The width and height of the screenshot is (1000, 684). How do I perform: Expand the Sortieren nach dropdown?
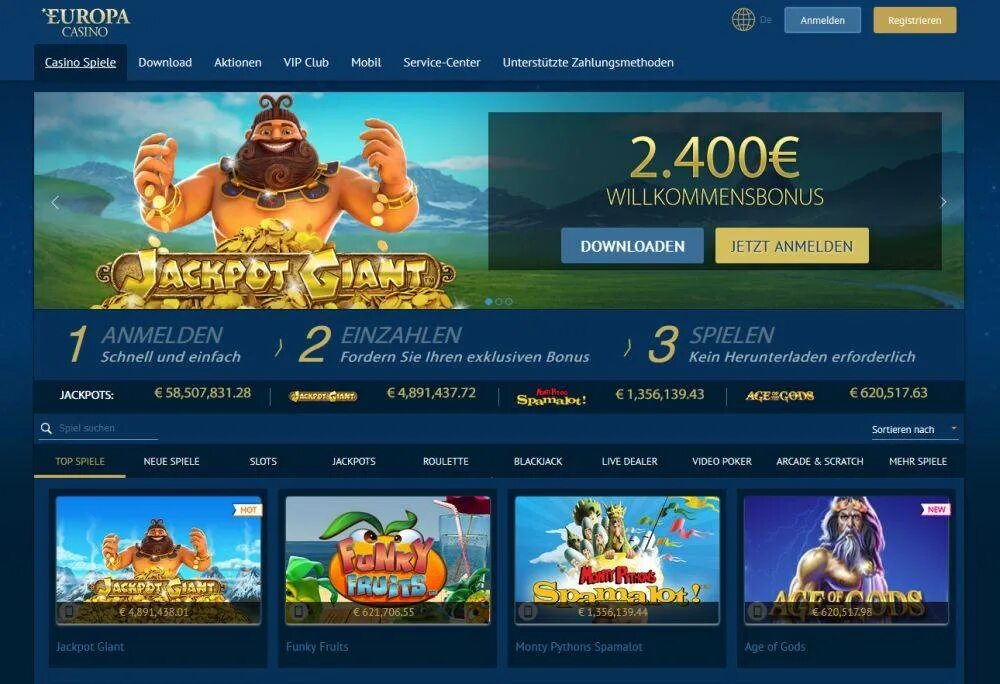coord(915,430)
